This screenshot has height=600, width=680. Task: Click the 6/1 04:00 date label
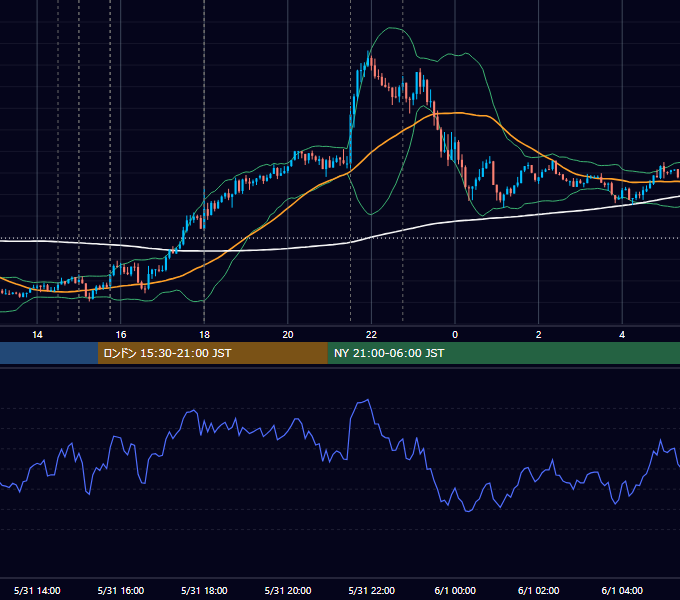[622, 590]
